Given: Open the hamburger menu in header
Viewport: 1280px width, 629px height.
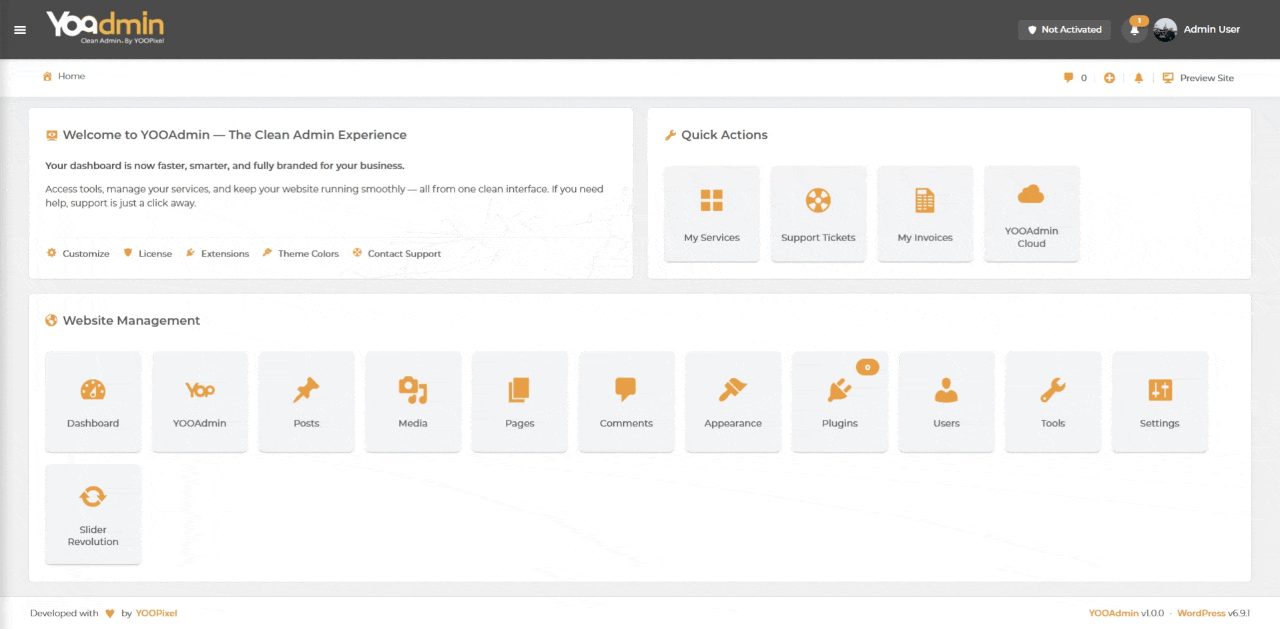Looking at the screenshot, I should click(20, 30).
